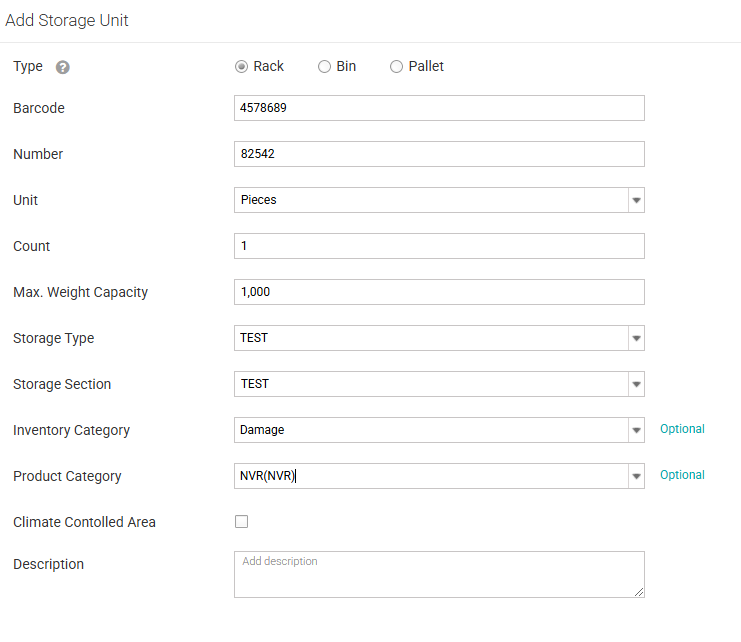The height and width of the screenshot is (642, 741).
Task: Click the Add Storage Unit heading
Action: (67, 20)
